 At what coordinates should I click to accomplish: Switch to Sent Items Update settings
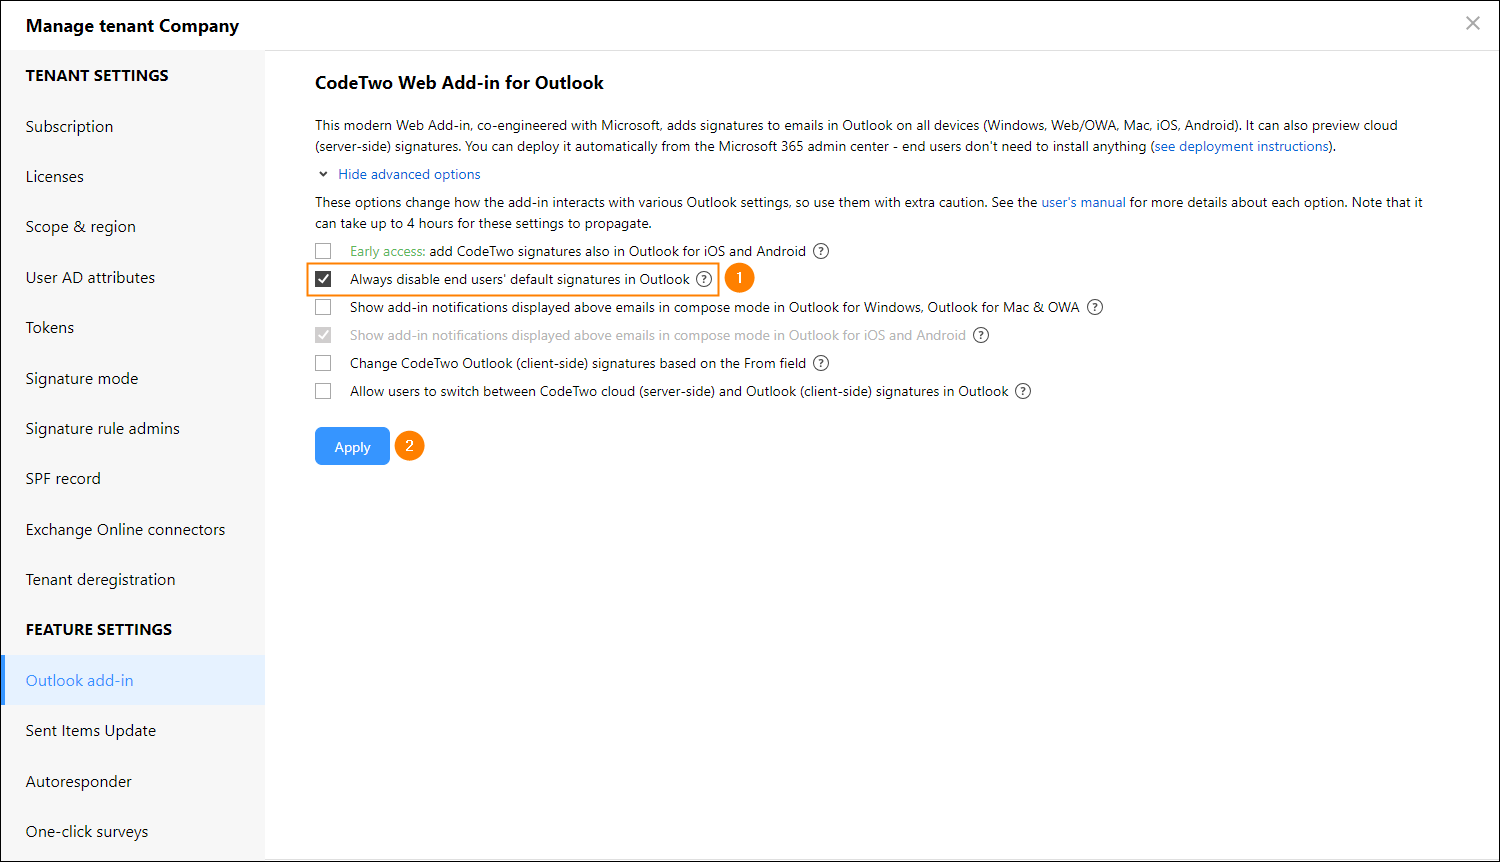coord(90,730)
